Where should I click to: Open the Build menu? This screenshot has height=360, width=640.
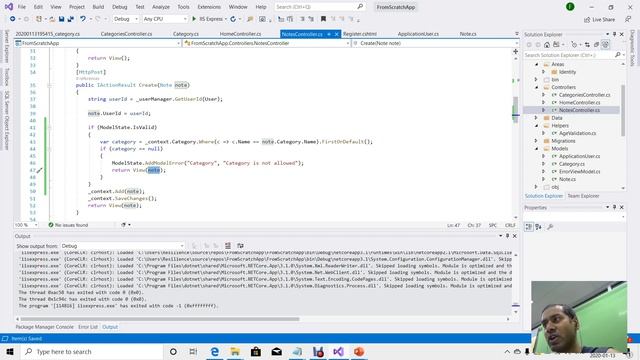point(98,7)
